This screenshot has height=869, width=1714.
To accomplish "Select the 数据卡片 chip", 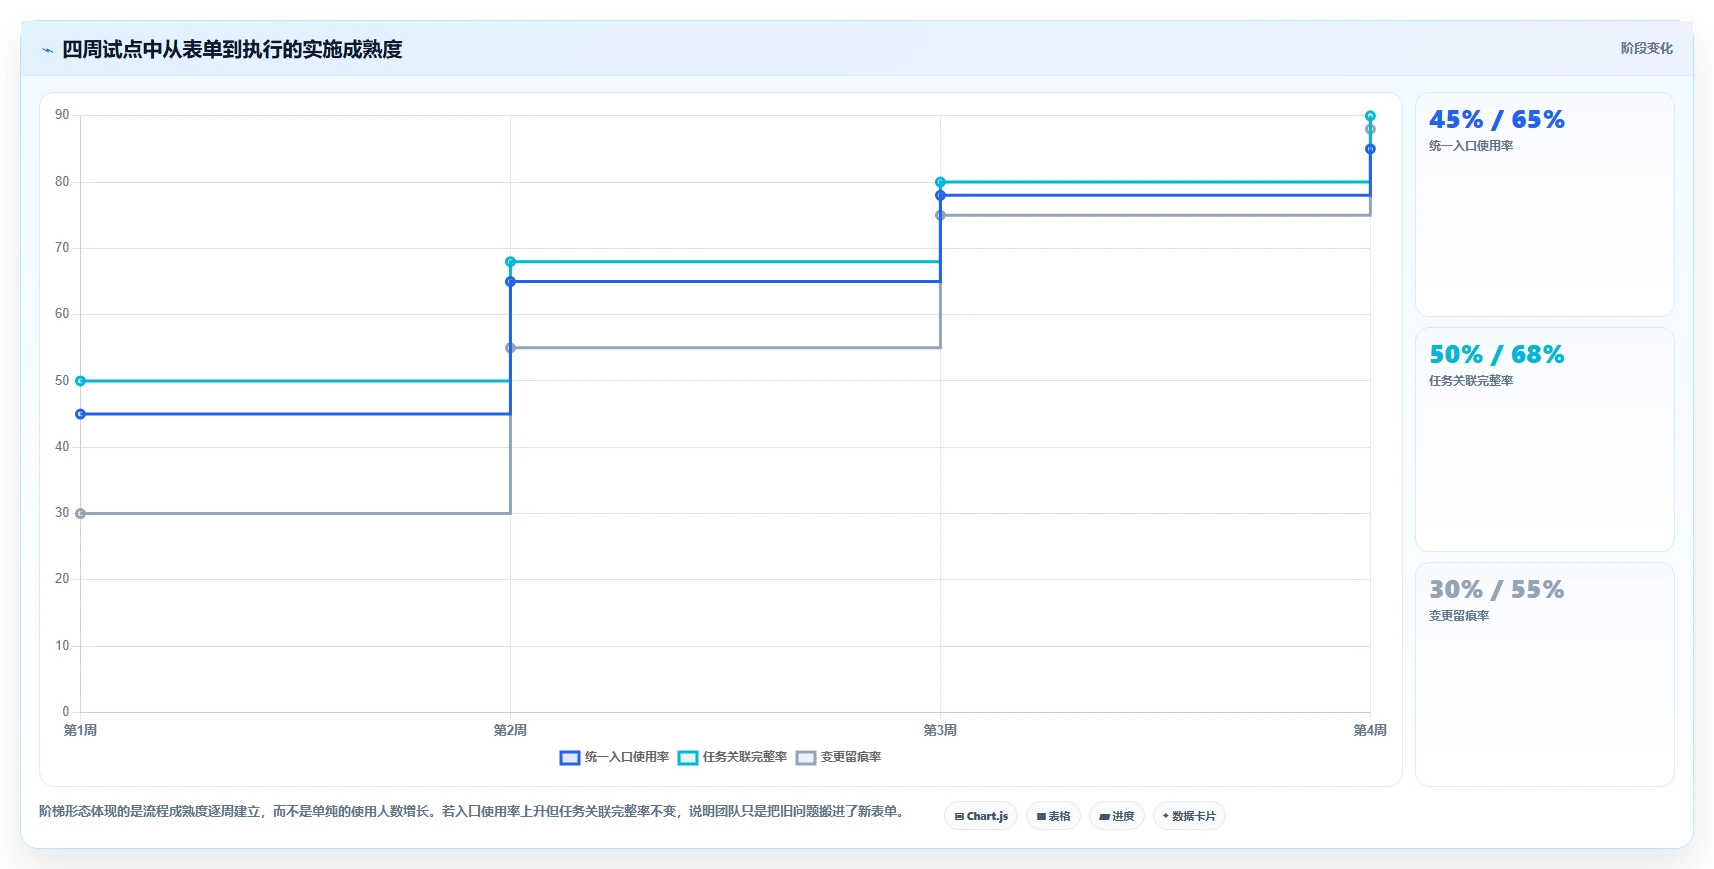I will click(x=1189, y=816).
